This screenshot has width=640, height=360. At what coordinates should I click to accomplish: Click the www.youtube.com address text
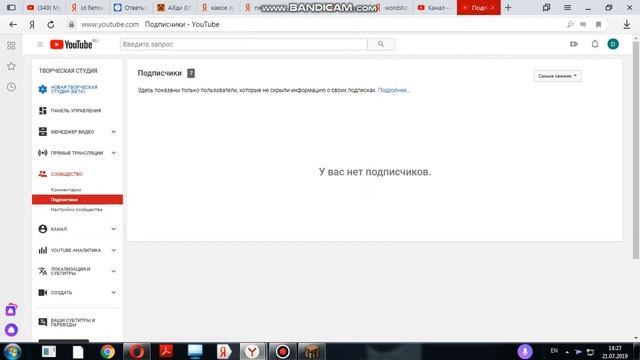110,24
